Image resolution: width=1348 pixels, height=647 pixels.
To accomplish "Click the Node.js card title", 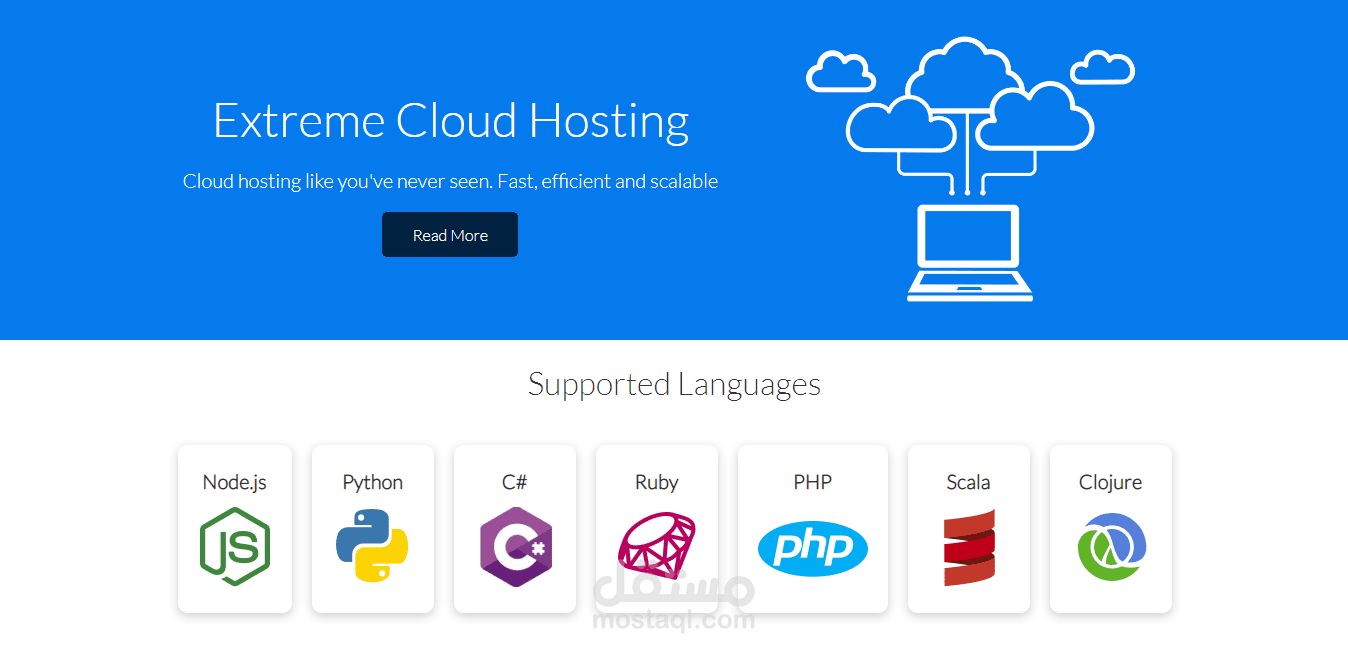I will [x=235, y=482].
